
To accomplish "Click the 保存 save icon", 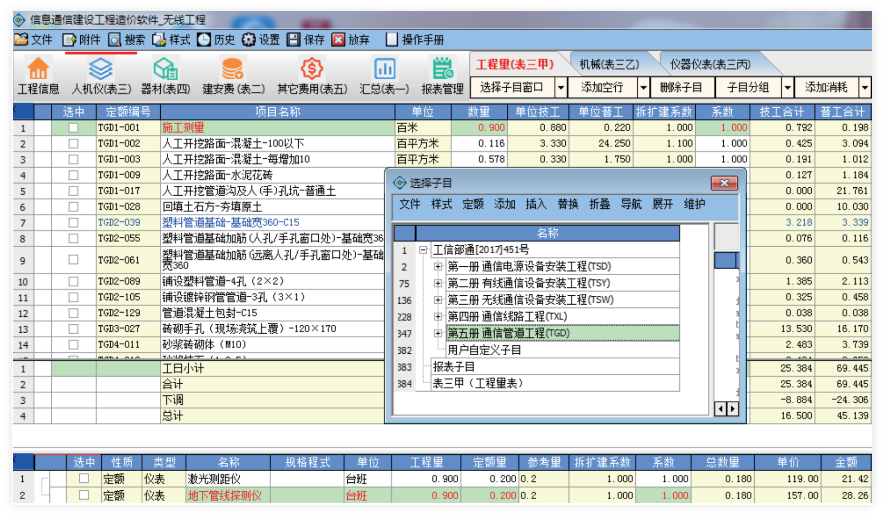I will pyautogui.click(x=293, y=40).
